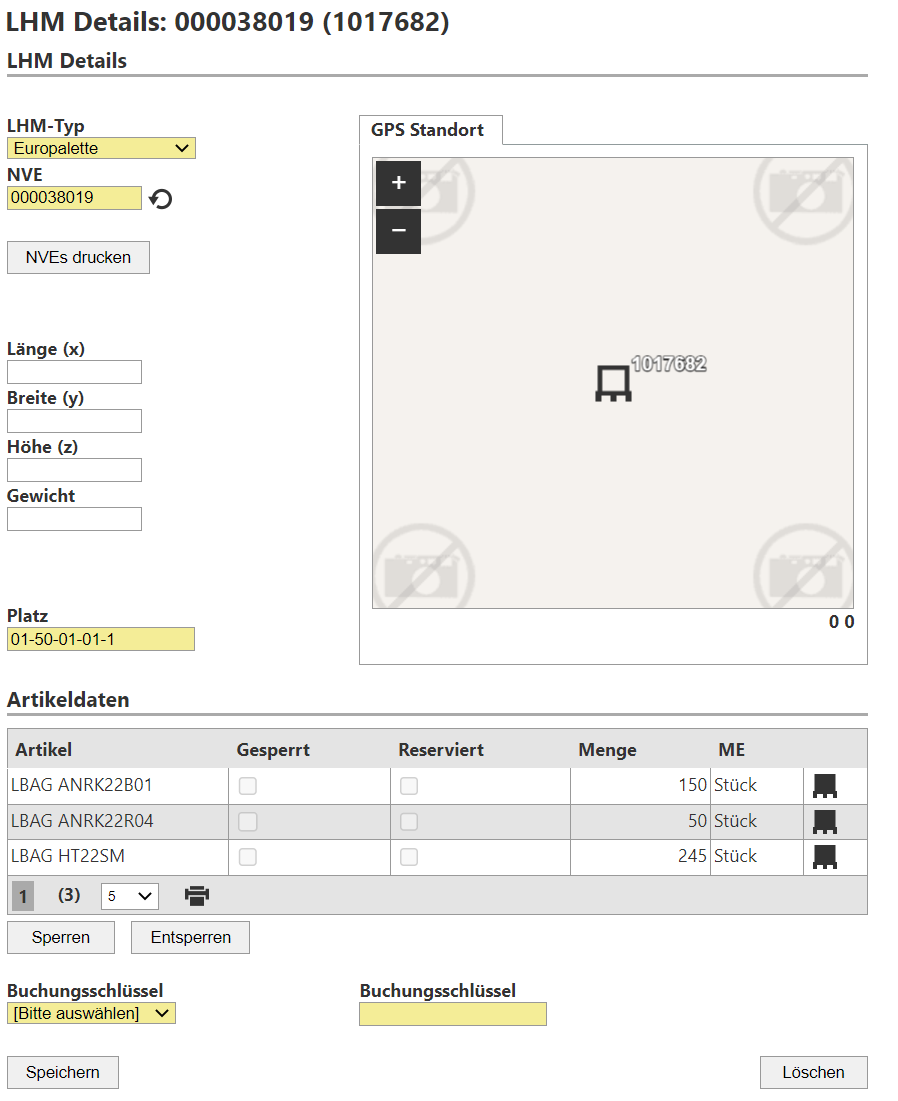Viewport: 898px width, 1101px height.
Task: Expand Buchungsschlüssel 'Bitte auswählen' dropdown
Action: tap(91, 1014)
